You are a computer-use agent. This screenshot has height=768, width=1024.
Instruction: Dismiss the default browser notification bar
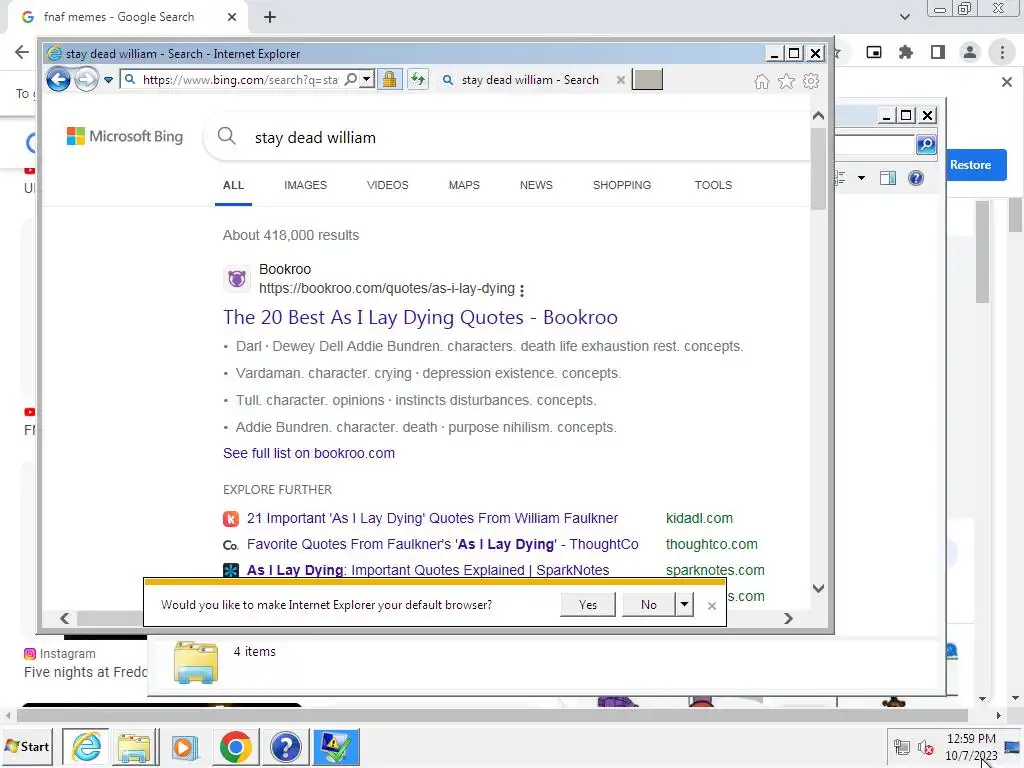pos(712,606)
